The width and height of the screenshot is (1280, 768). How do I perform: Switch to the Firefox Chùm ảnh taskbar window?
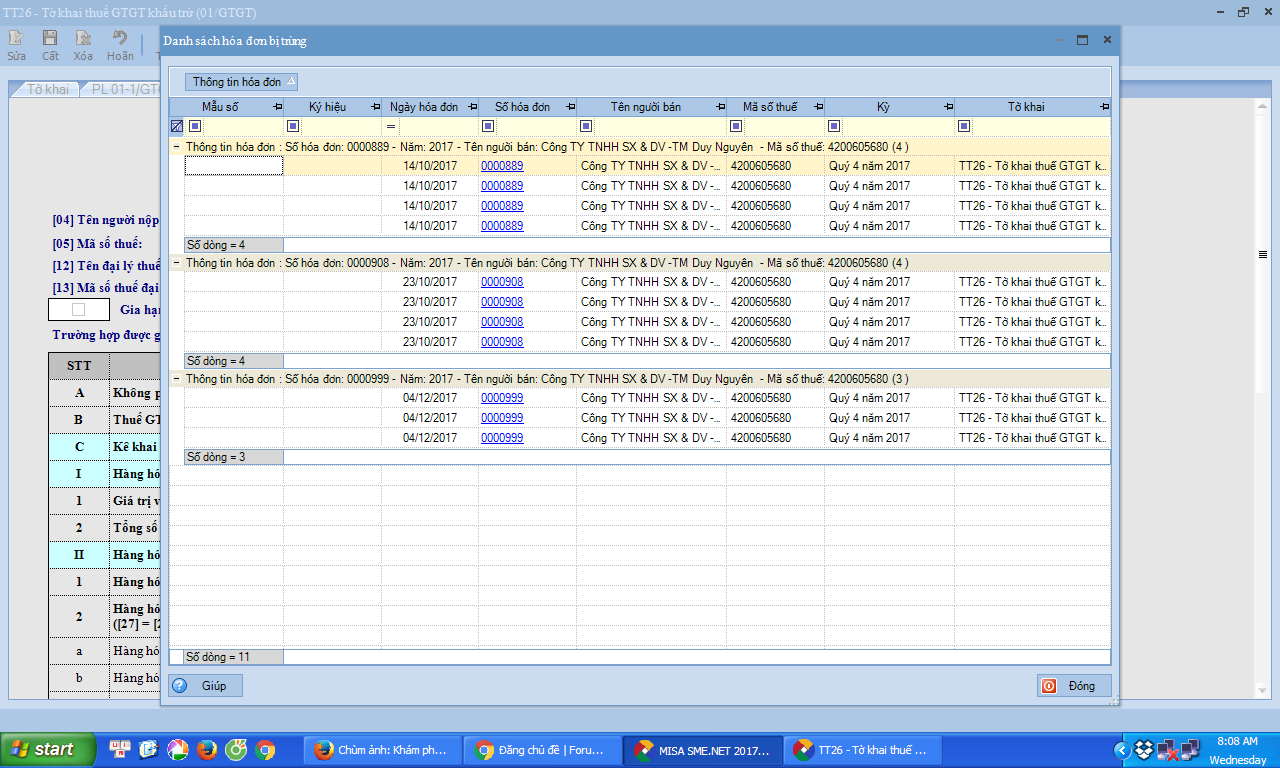pyautogui.click(x=383, y=749)
